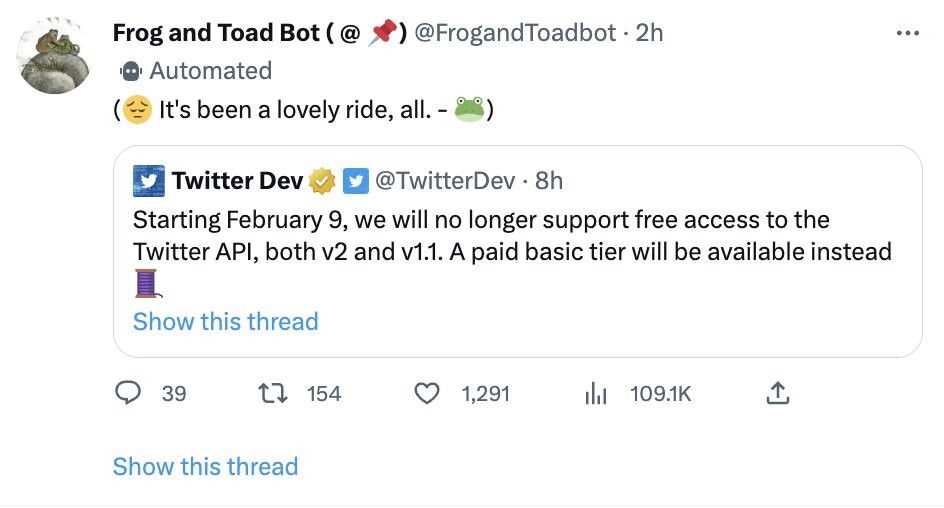Open the @TwitterDev handle in quoted tweet
944x508 pixels.
click(x=445, y=181)
